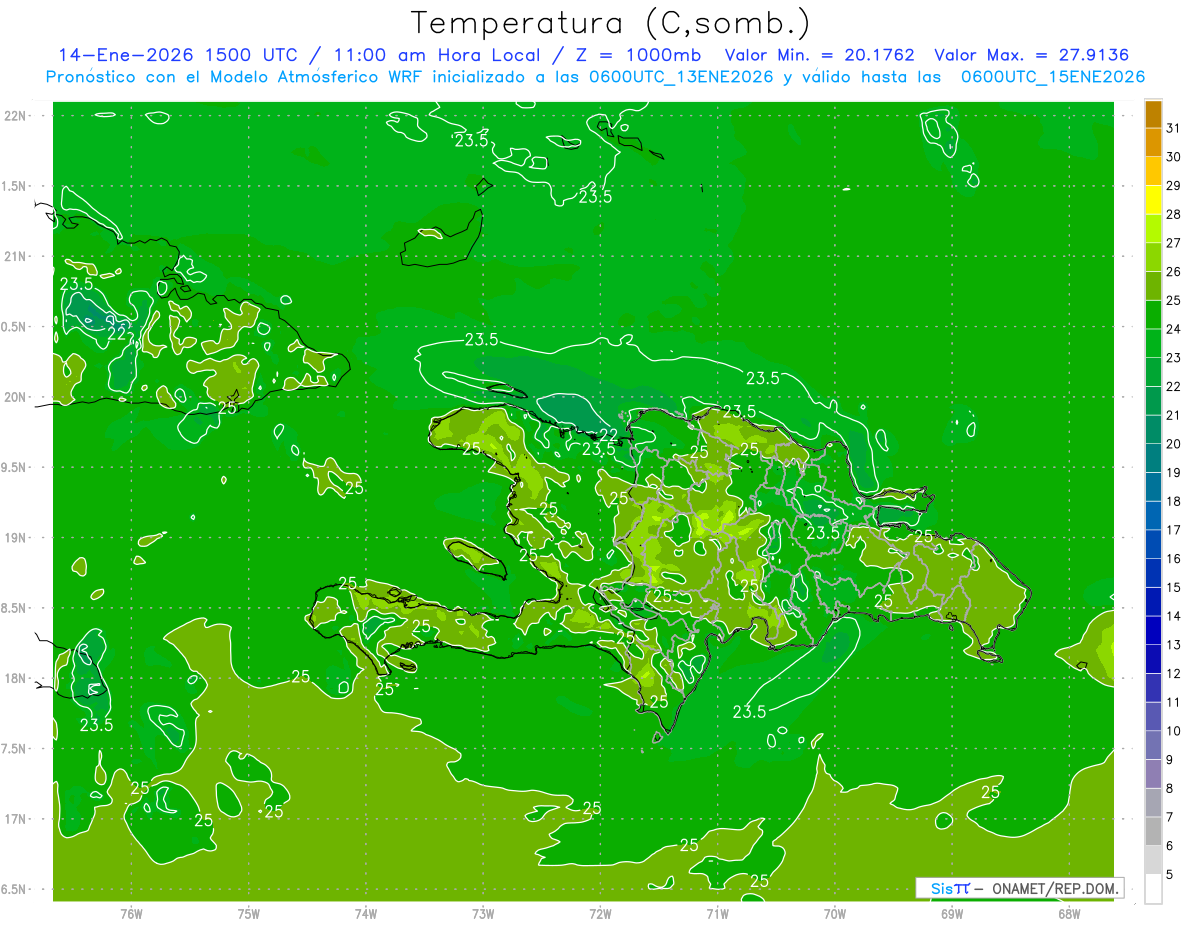This screenshot has width=1200, height=927.
Task: Click the '69W' longitude axis label
Action: coord(951,913)
